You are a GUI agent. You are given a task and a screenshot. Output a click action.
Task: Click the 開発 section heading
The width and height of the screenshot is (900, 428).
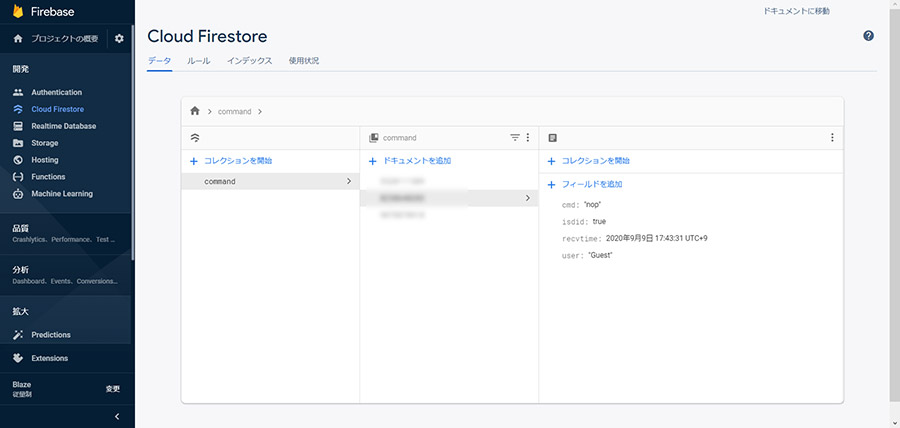(x=21, y=69)
